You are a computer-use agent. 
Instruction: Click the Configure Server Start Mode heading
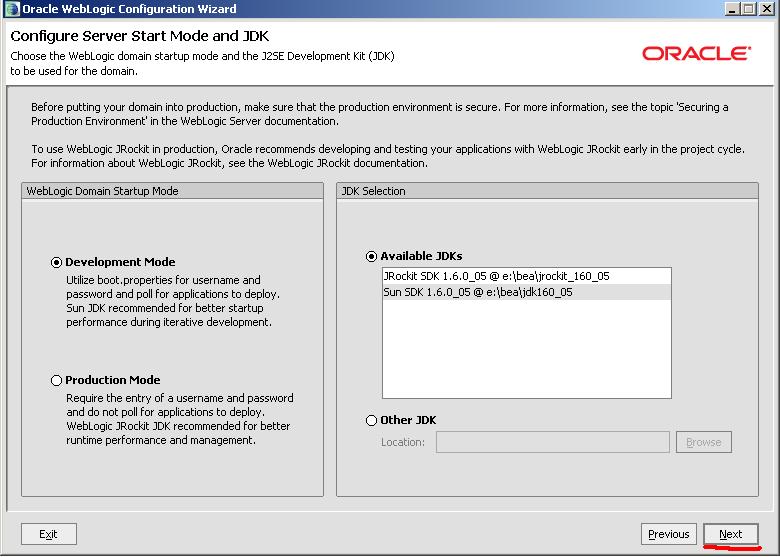pyautogui.click(x=140, y=36)
